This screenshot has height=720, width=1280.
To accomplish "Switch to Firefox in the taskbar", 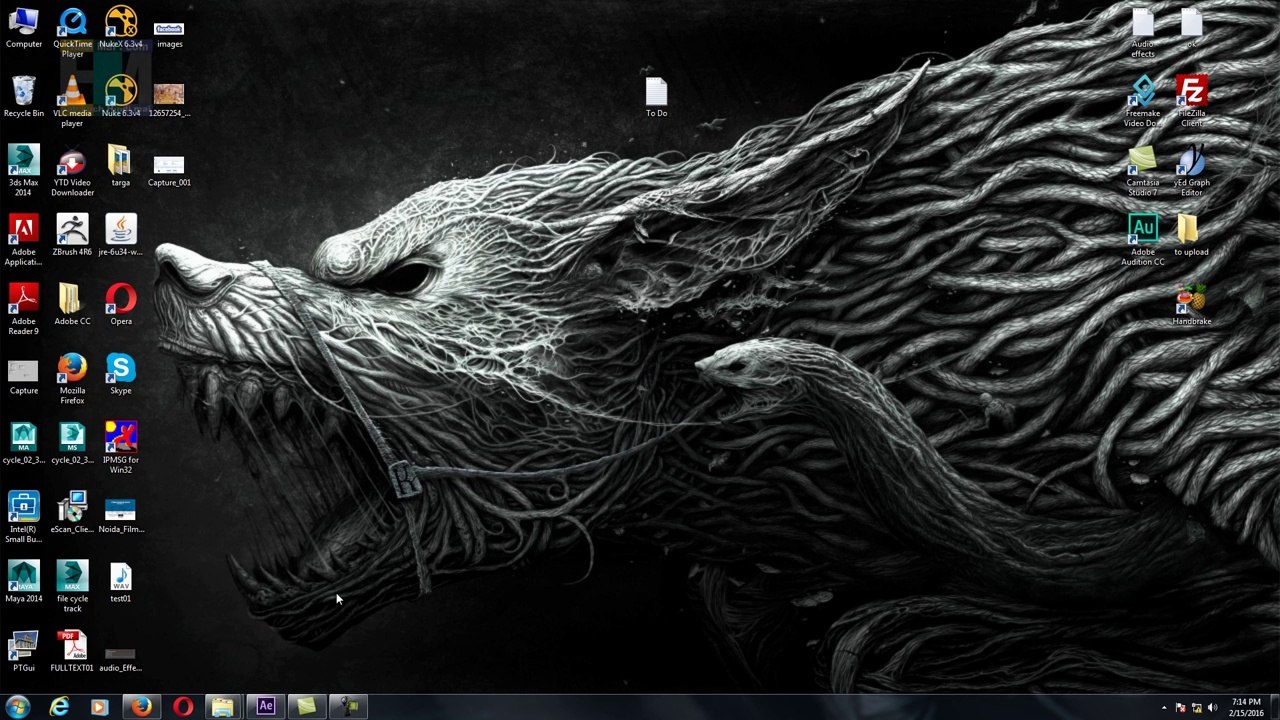I will click(141, 707).
